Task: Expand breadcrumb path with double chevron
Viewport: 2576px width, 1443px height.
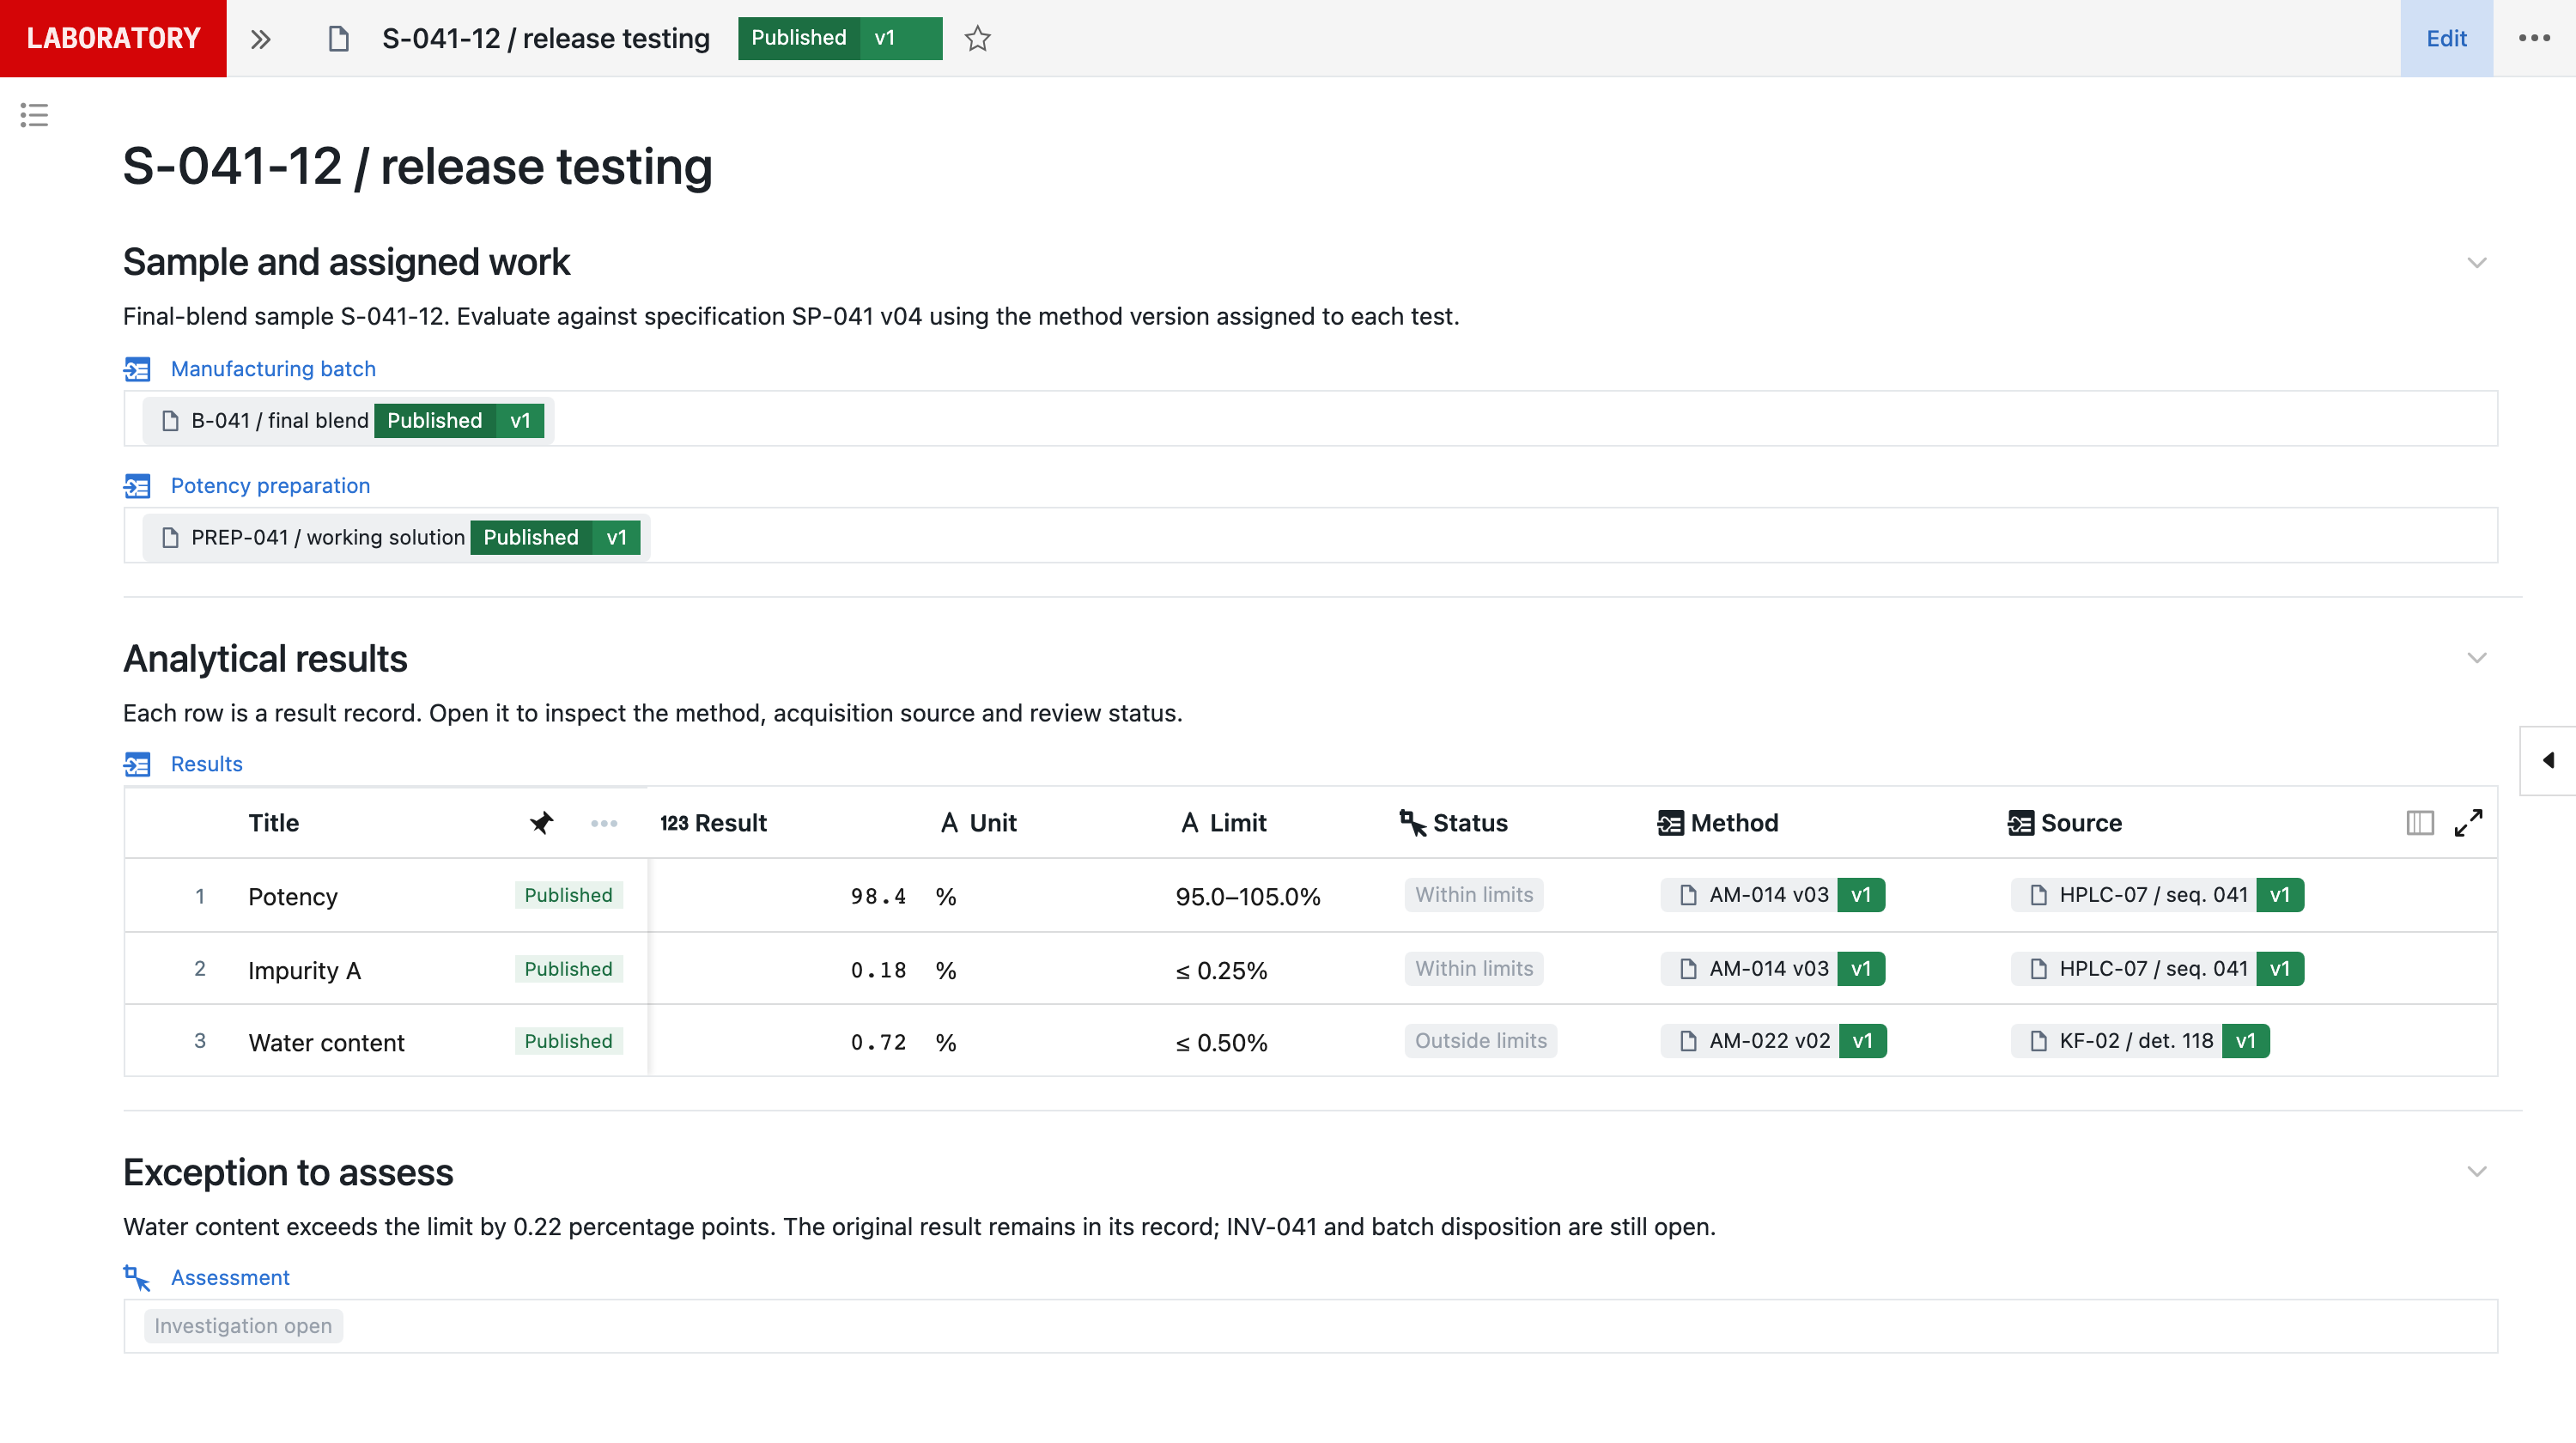Action: coord(261,39)
